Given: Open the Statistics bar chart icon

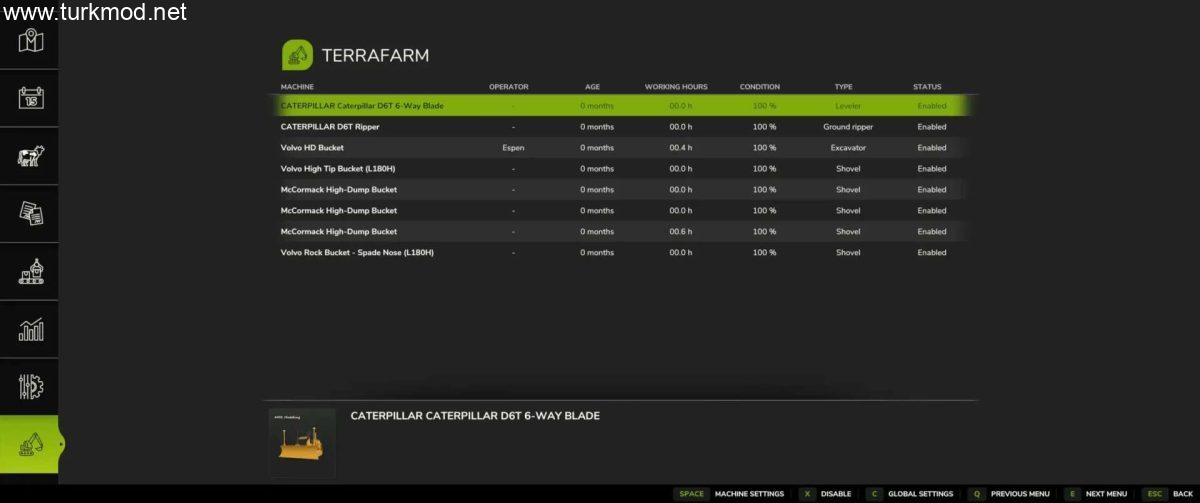Looking at the screenshot, I should coord(30,329).
